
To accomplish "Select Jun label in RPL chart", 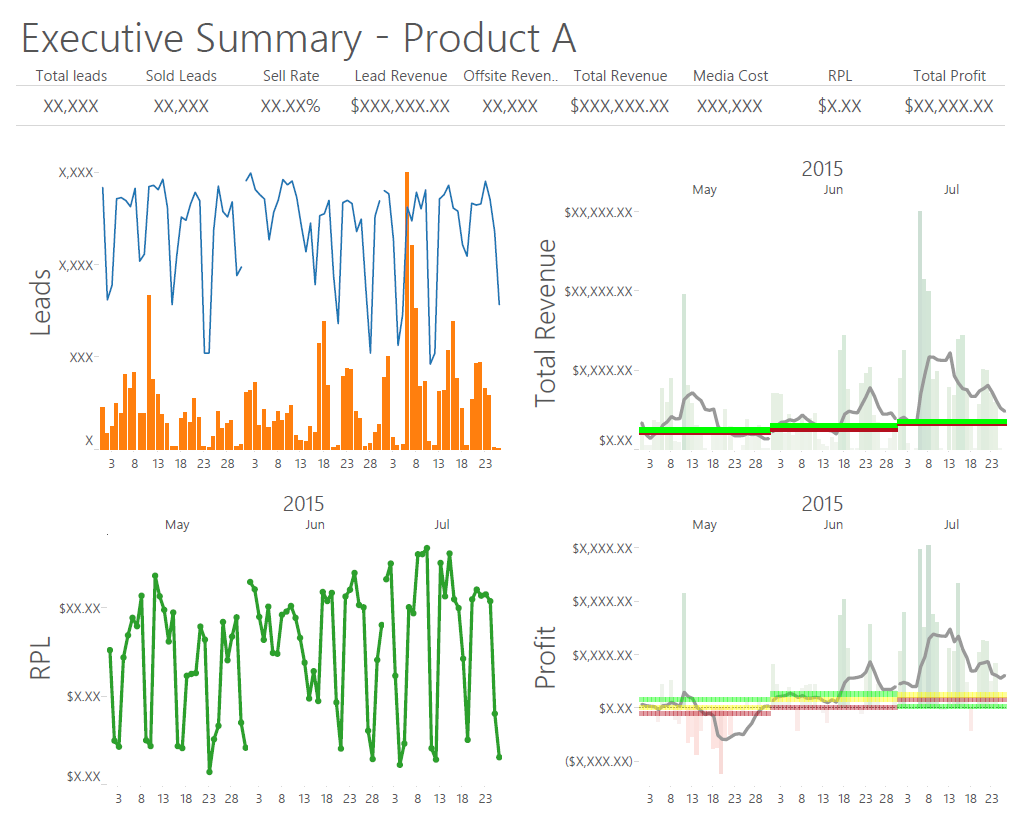I will [314, 525].
